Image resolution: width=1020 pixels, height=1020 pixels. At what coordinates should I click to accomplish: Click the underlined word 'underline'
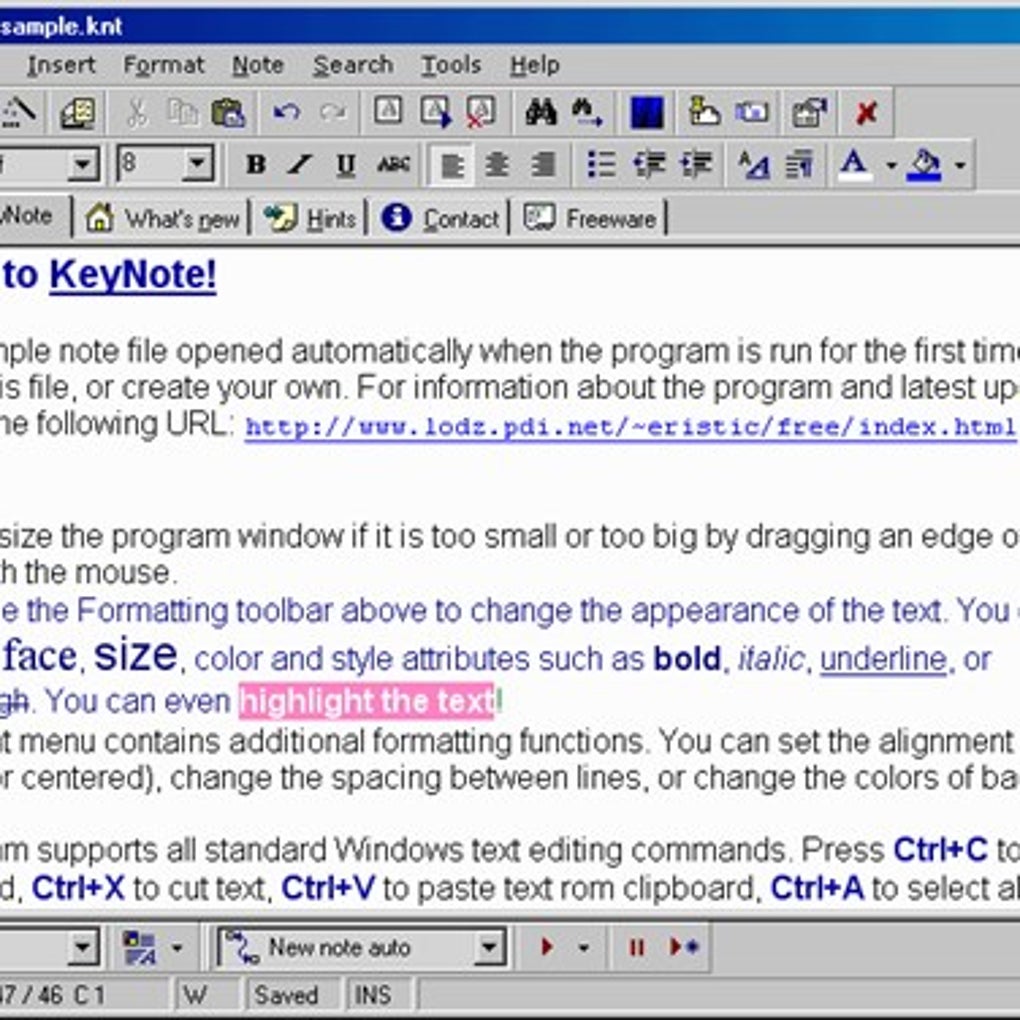pyautogui.click(x=883, y=659)
